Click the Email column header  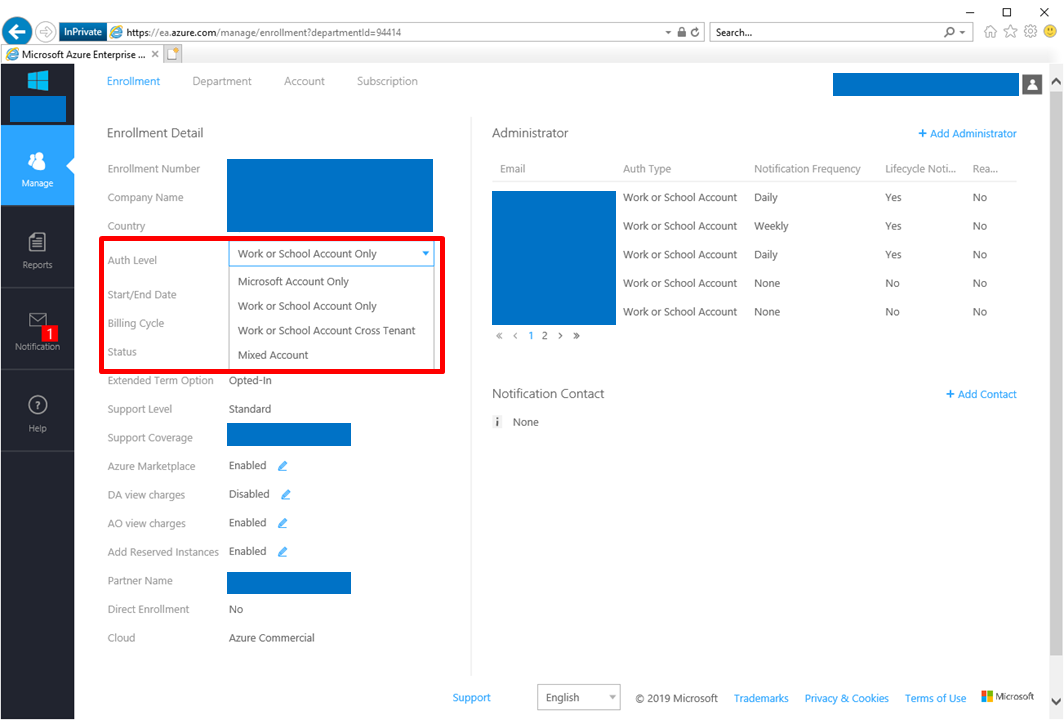tap(512, 169)
